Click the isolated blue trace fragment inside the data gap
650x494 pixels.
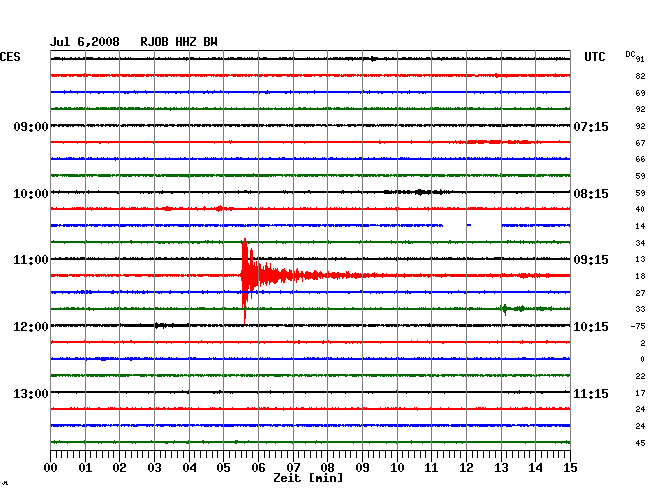click(x=469, y=225)
